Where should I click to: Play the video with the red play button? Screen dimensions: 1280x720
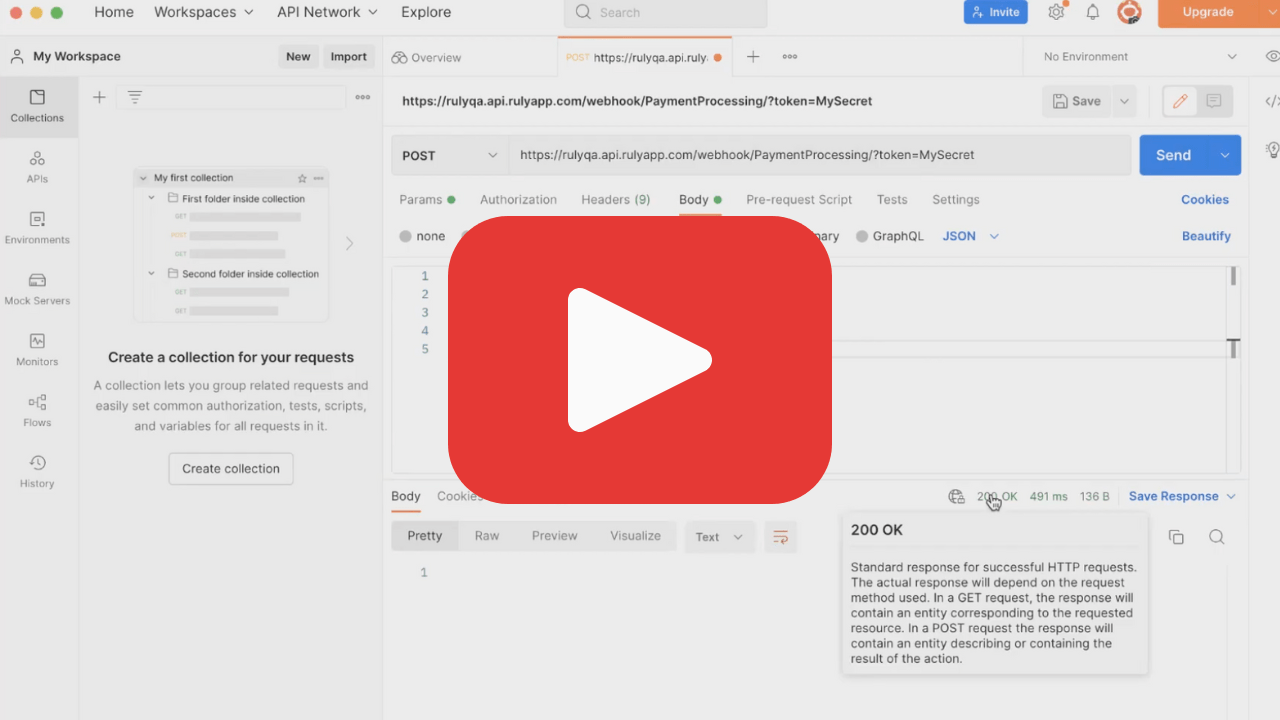(640, 360)
